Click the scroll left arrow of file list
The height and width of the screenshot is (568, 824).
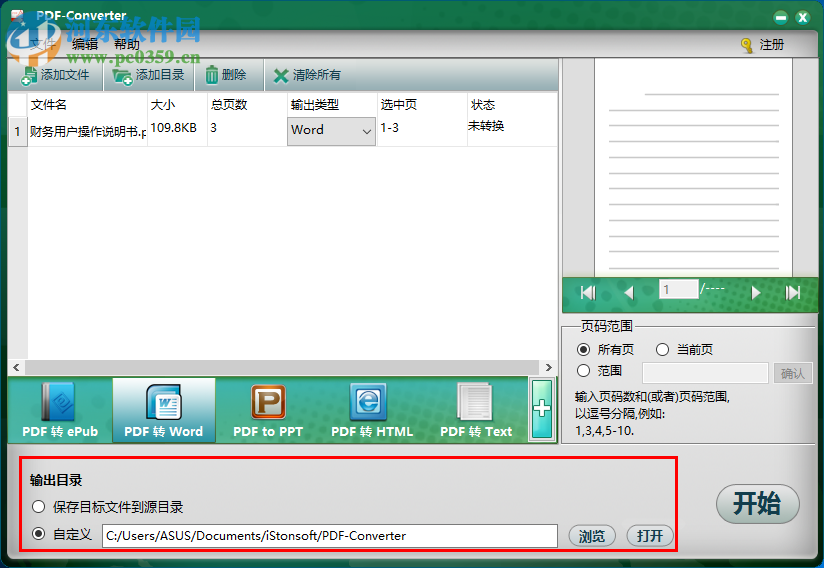coord(16,367)
